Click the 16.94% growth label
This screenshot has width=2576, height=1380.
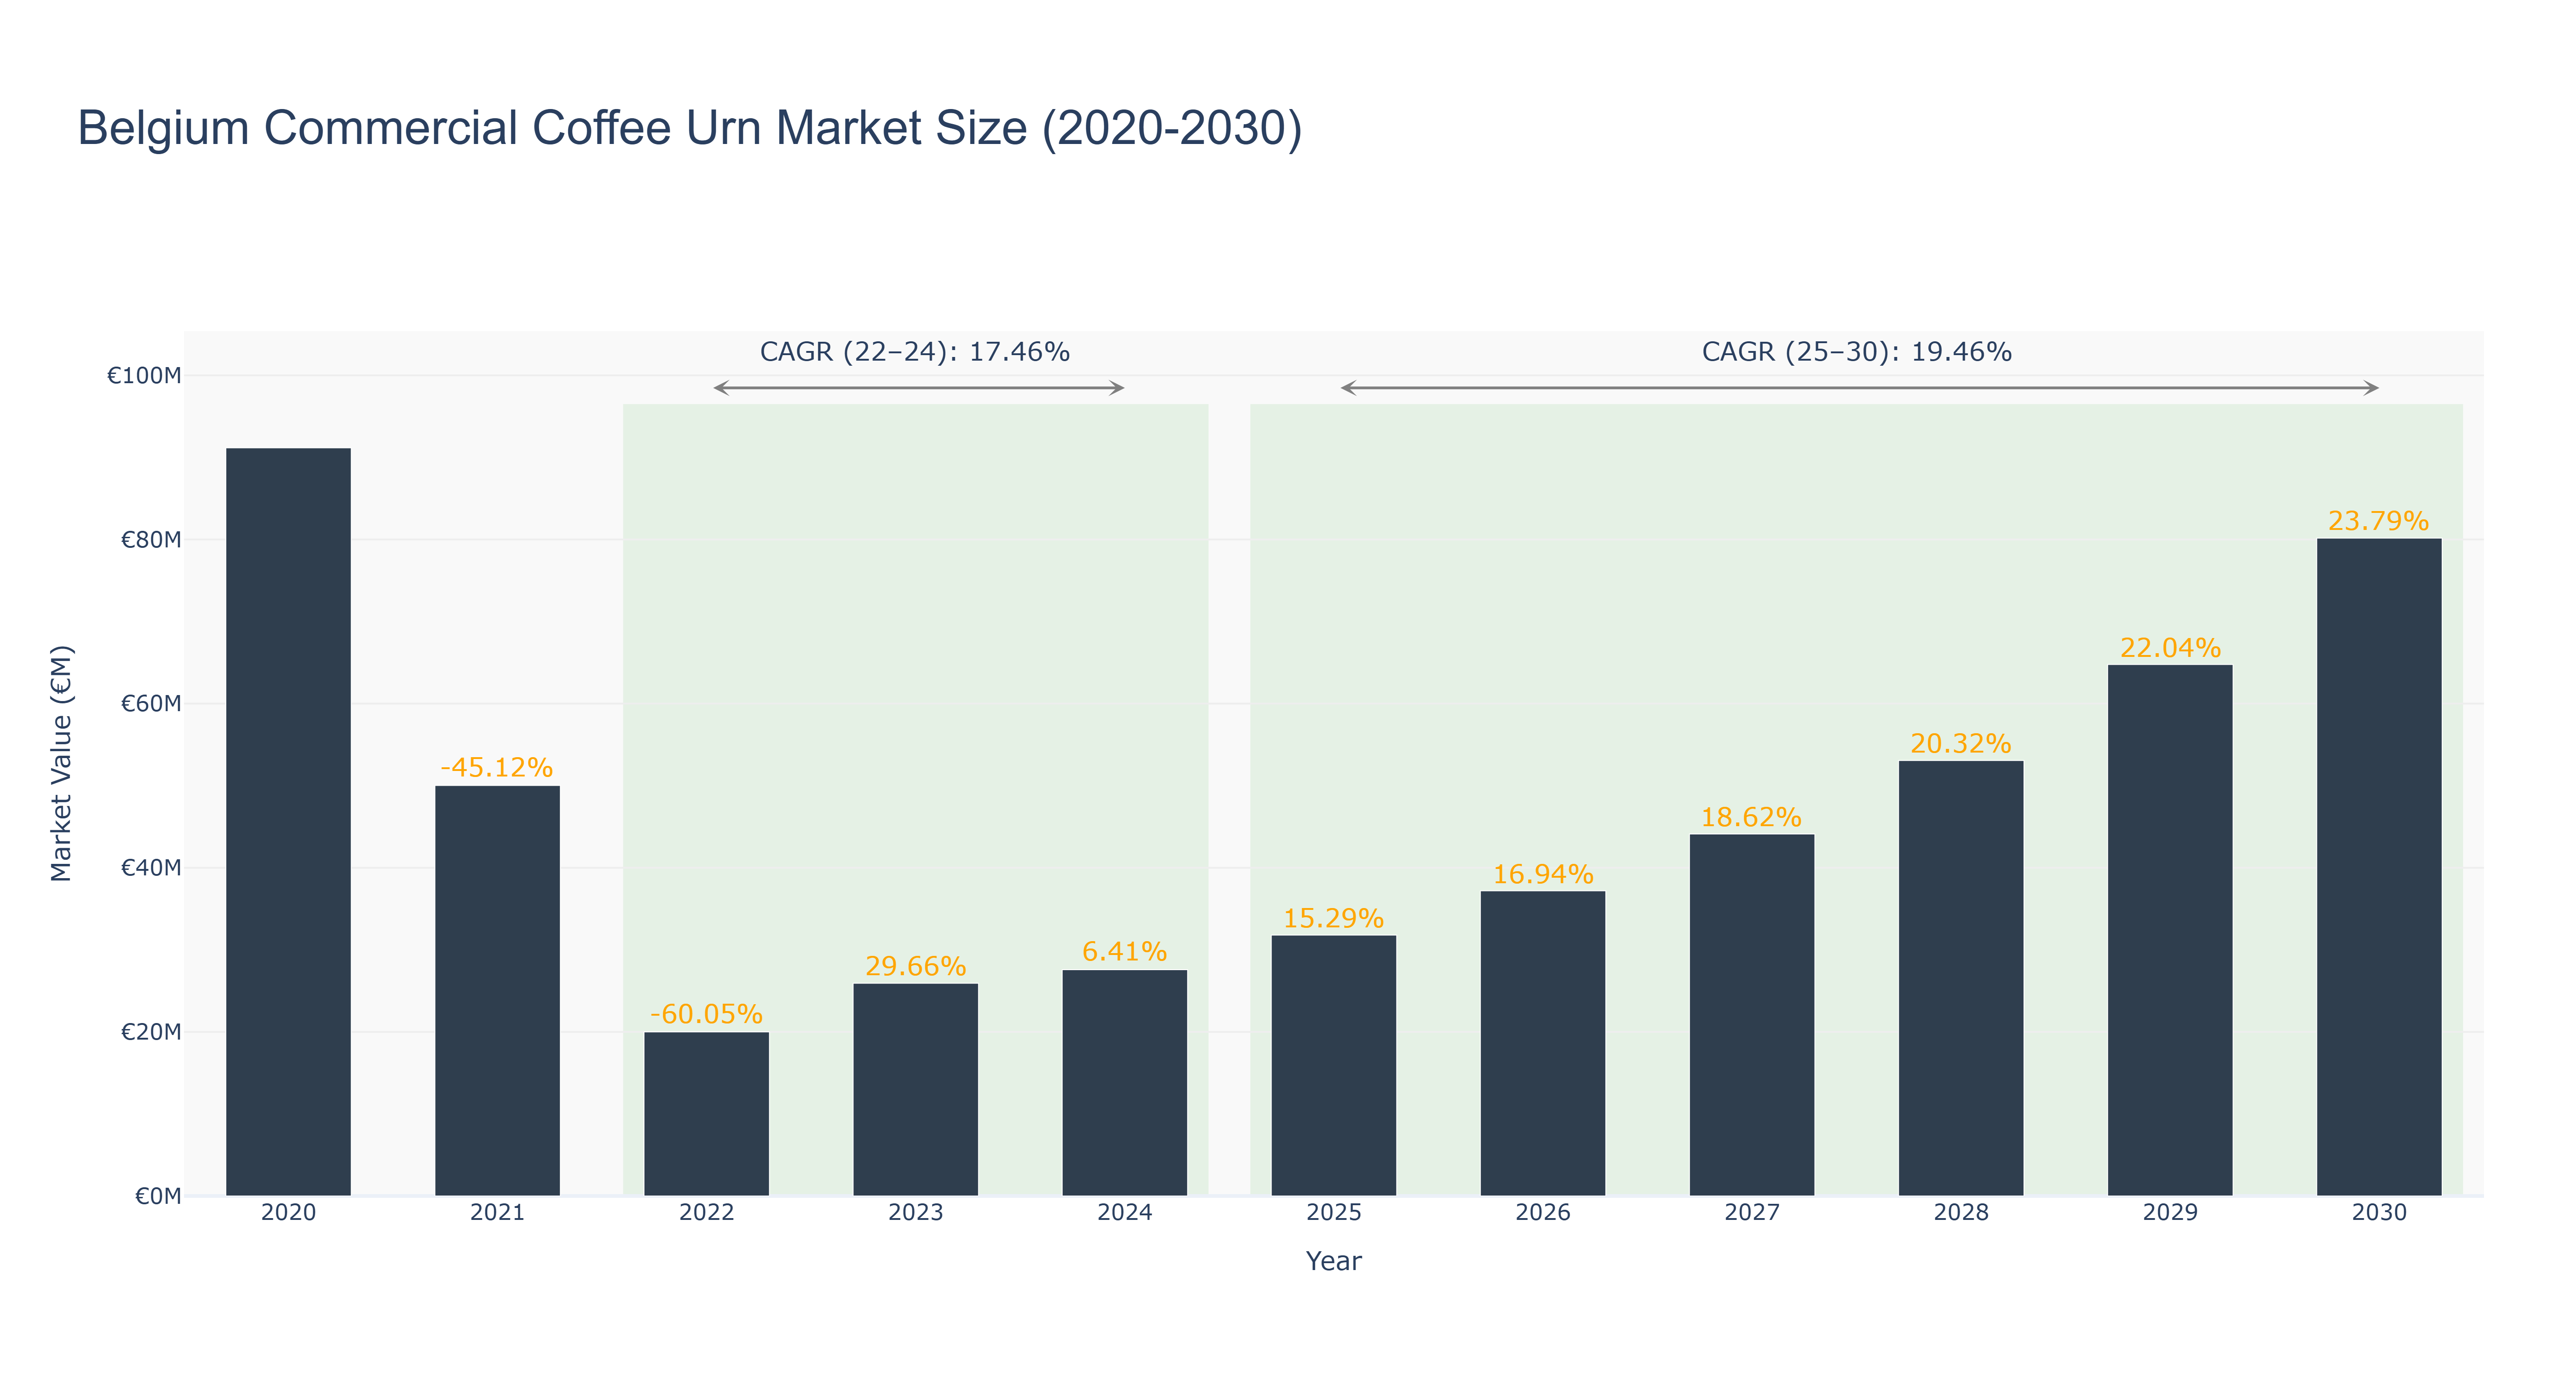[1542, 874]
